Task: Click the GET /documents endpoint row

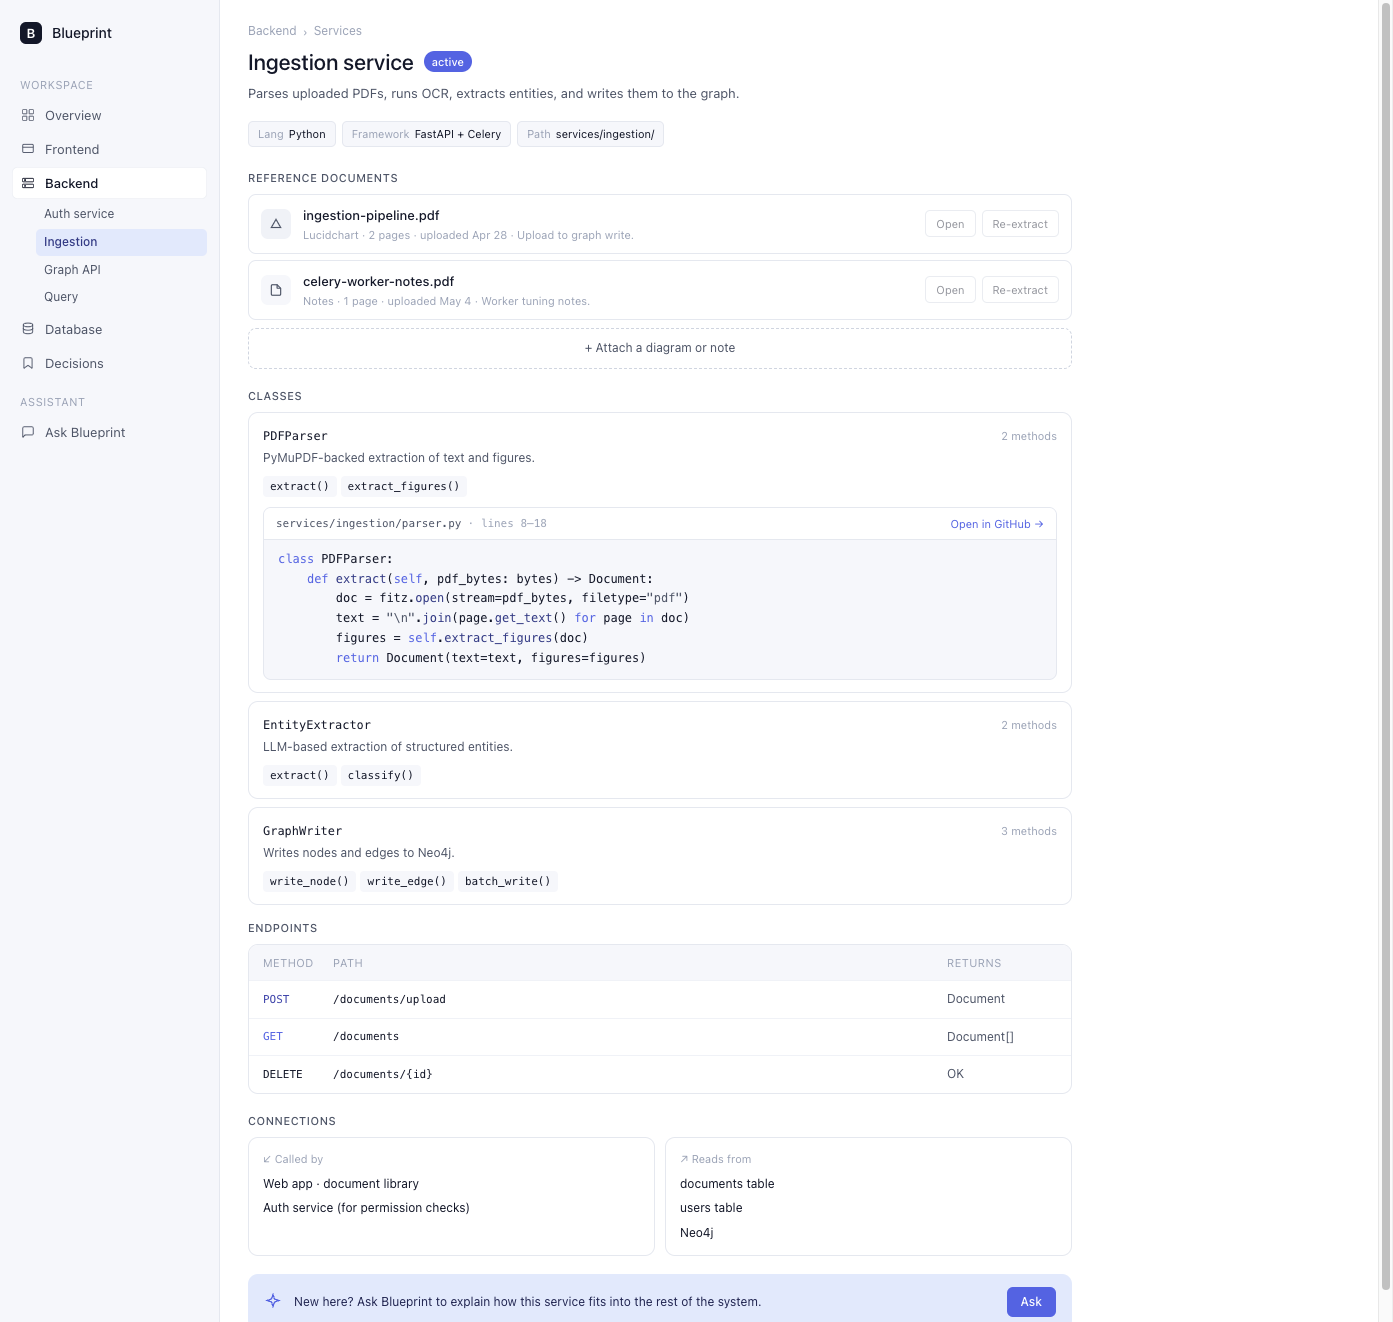Action: click(x=660, y=1037)
